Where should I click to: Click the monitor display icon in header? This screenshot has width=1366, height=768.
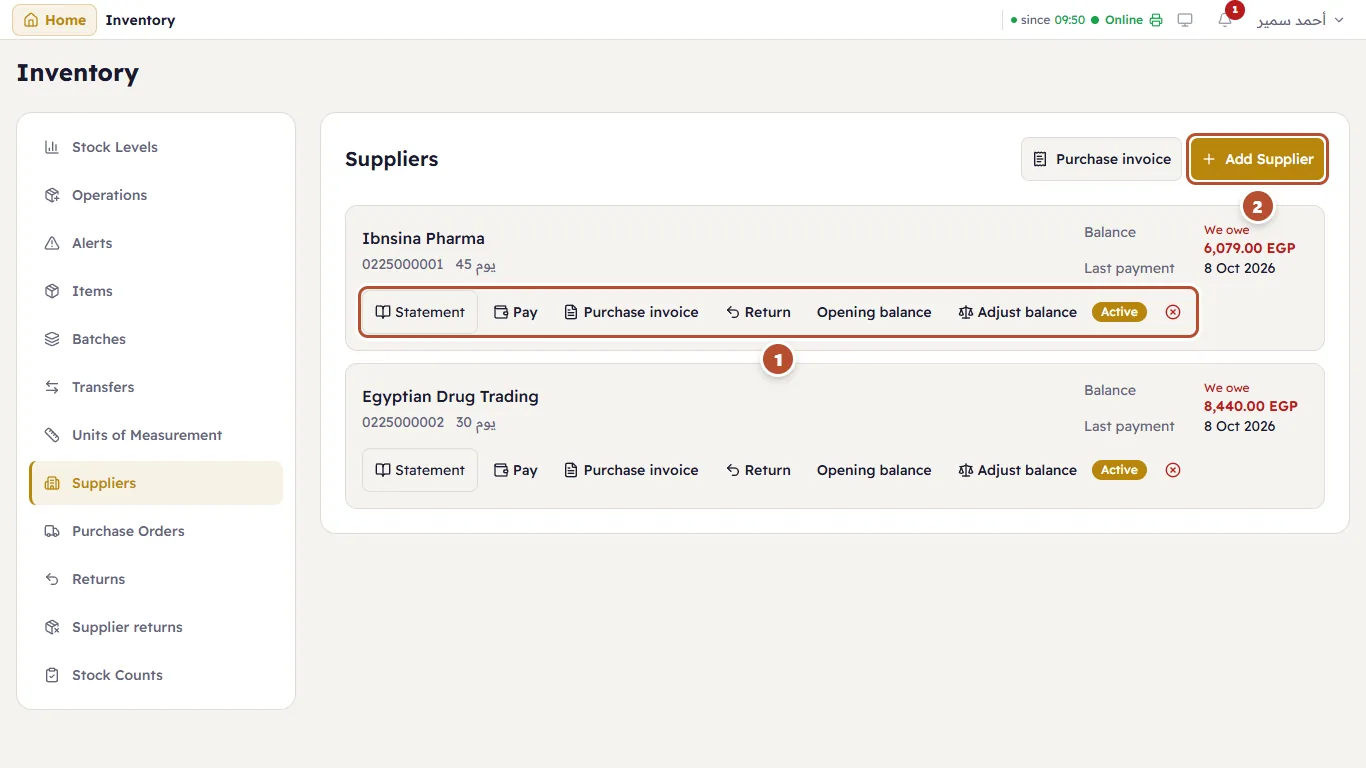pos(1185,20)
